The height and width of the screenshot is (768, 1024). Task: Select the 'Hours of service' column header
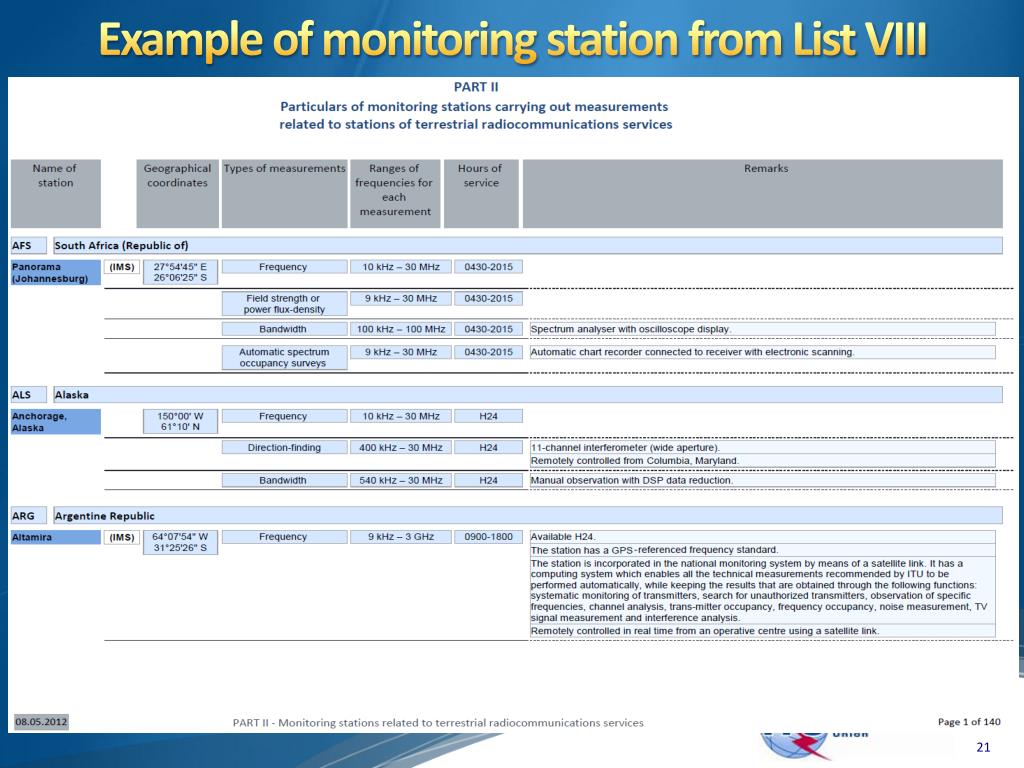tap(481, 193)
